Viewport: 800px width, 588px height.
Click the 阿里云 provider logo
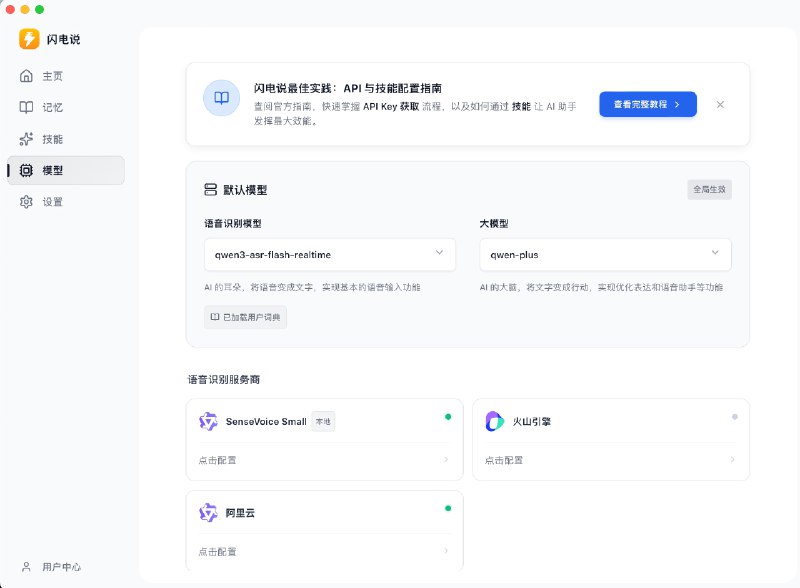(208, 512)
